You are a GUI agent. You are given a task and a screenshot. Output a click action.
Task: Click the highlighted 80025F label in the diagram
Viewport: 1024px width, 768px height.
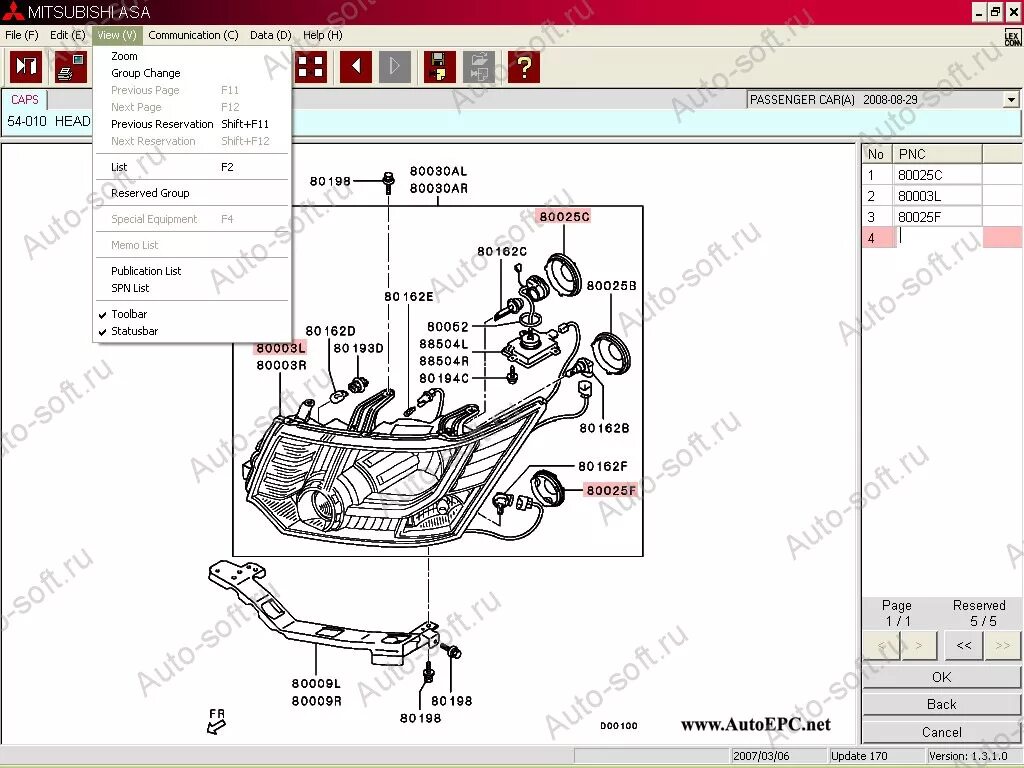[x=611, y=490]
